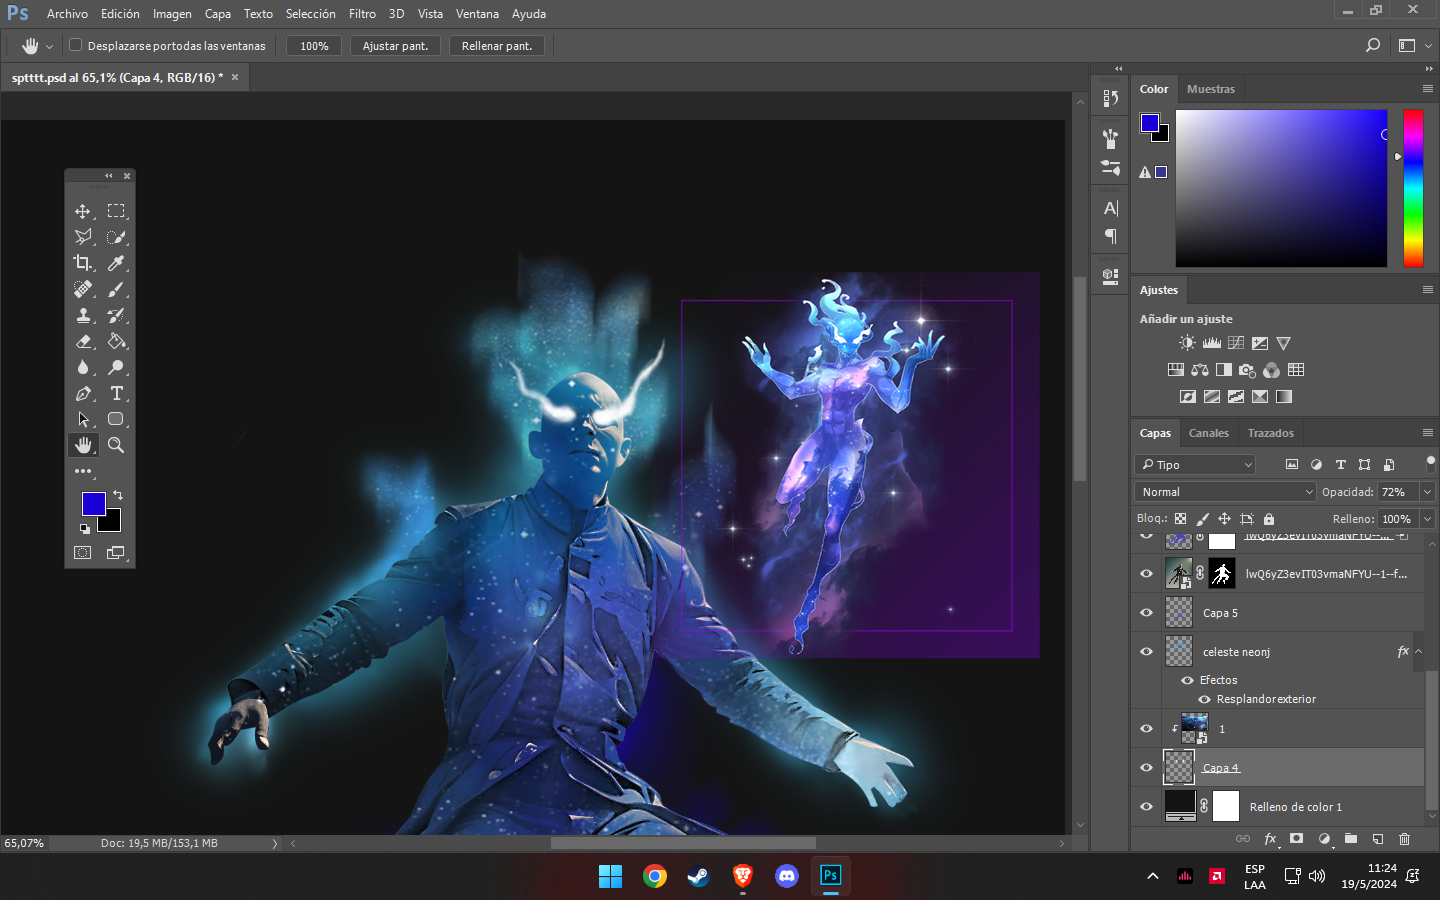Image resolution: width=1440 pixels, height=900 pixels.
Task: Hide the Capa 5 layer
Action: 1147,612
